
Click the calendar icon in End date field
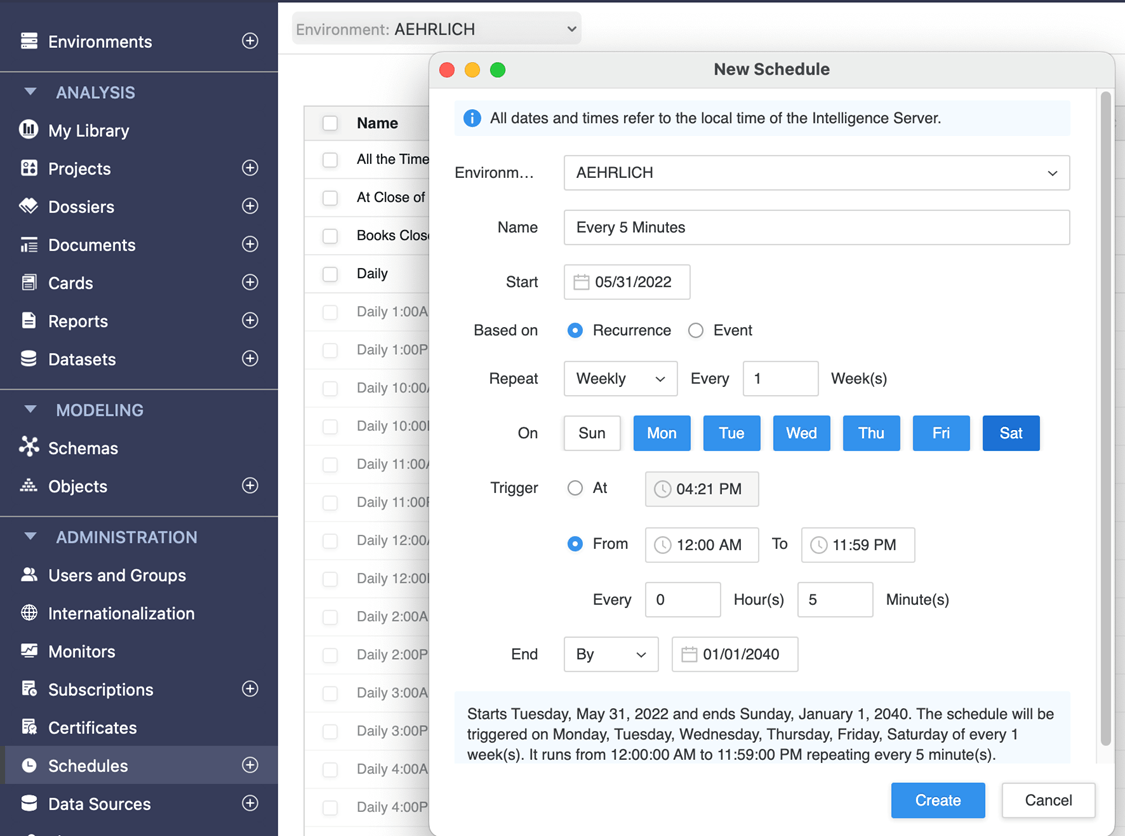click(689, 655)
